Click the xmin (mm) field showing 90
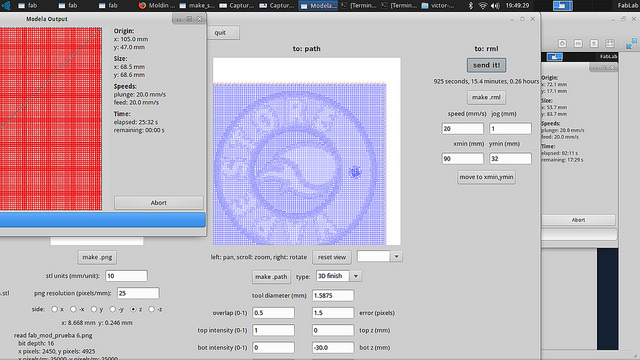 point(462,158)
